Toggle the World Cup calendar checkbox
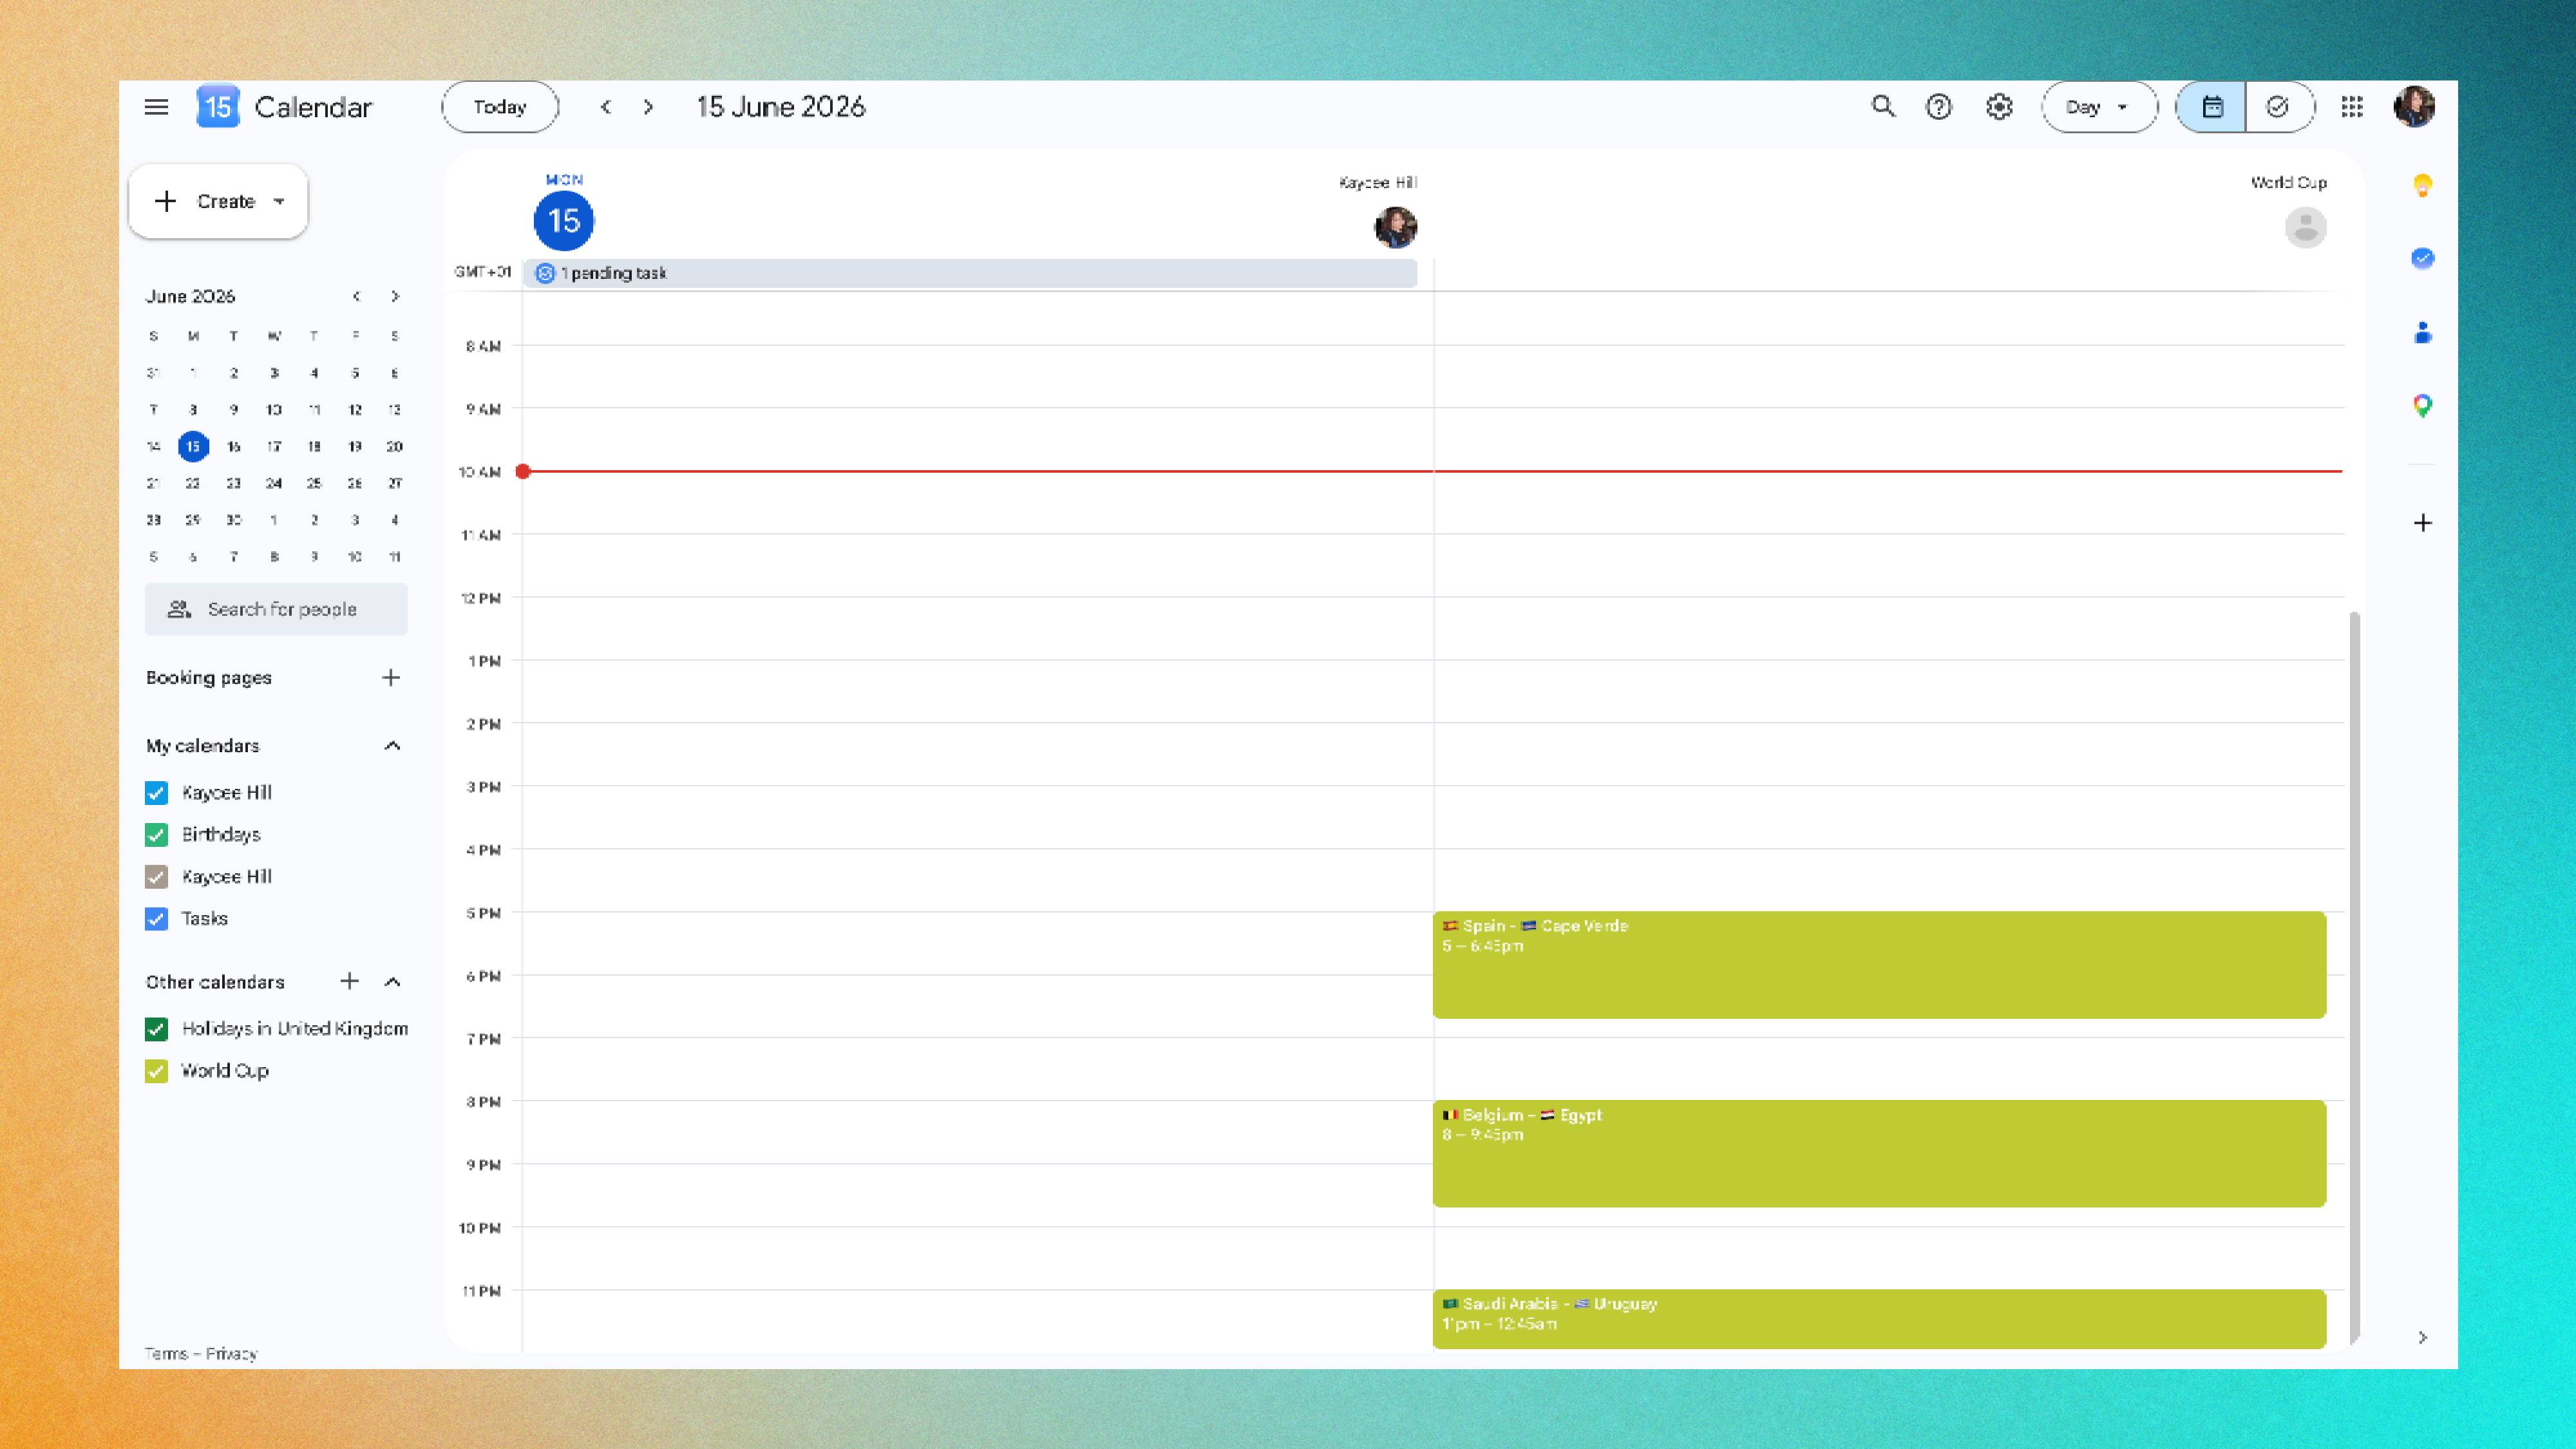 point(156,1071)
